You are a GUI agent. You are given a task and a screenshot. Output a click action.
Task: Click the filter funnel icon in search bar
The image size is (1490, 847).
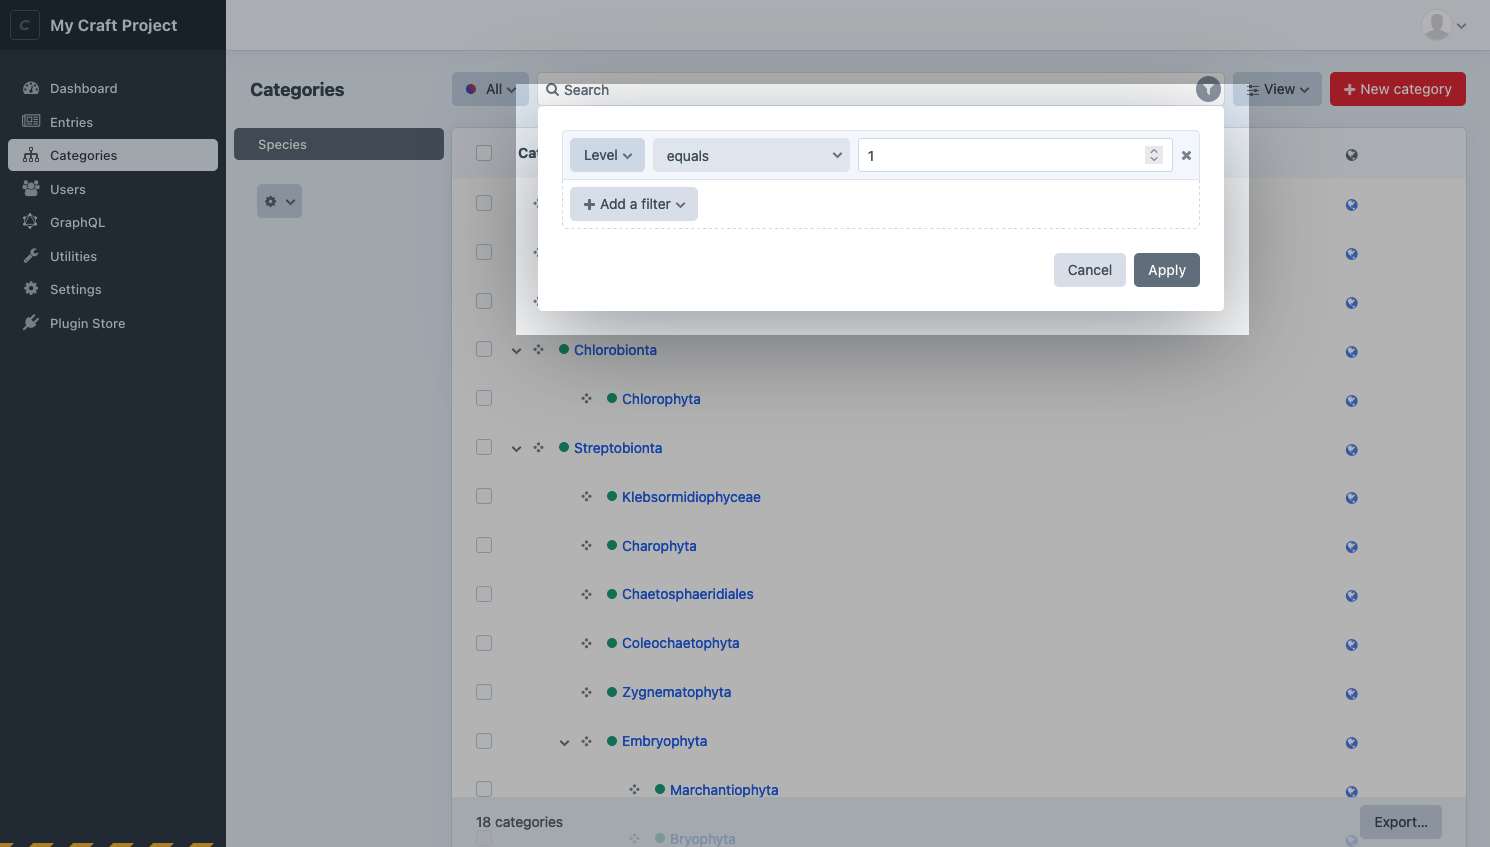tap(1208, 89)
